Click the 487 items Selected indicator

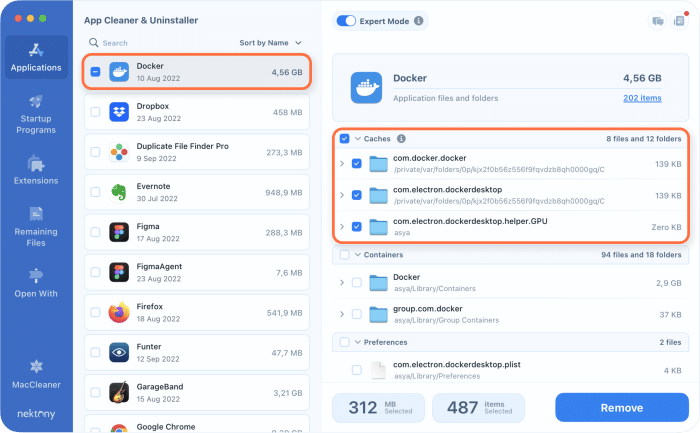pos(479,407)
